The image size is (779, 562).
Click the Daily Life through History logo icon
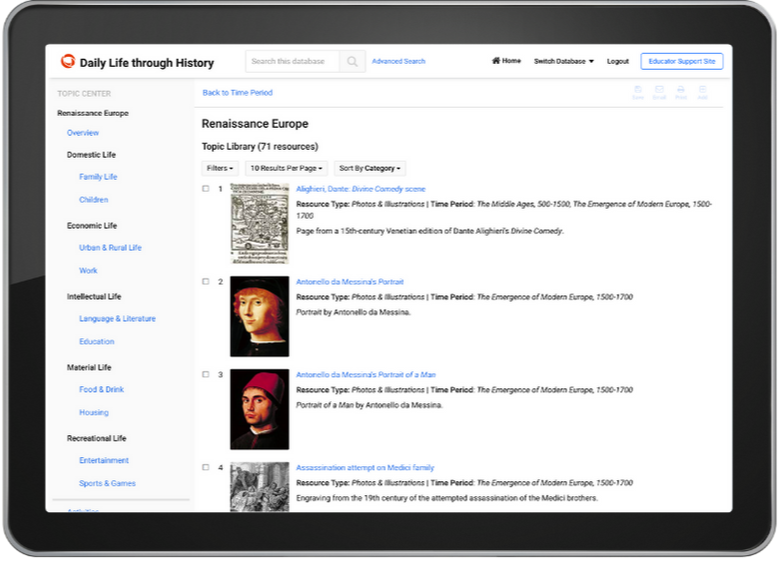click(68, 61)
